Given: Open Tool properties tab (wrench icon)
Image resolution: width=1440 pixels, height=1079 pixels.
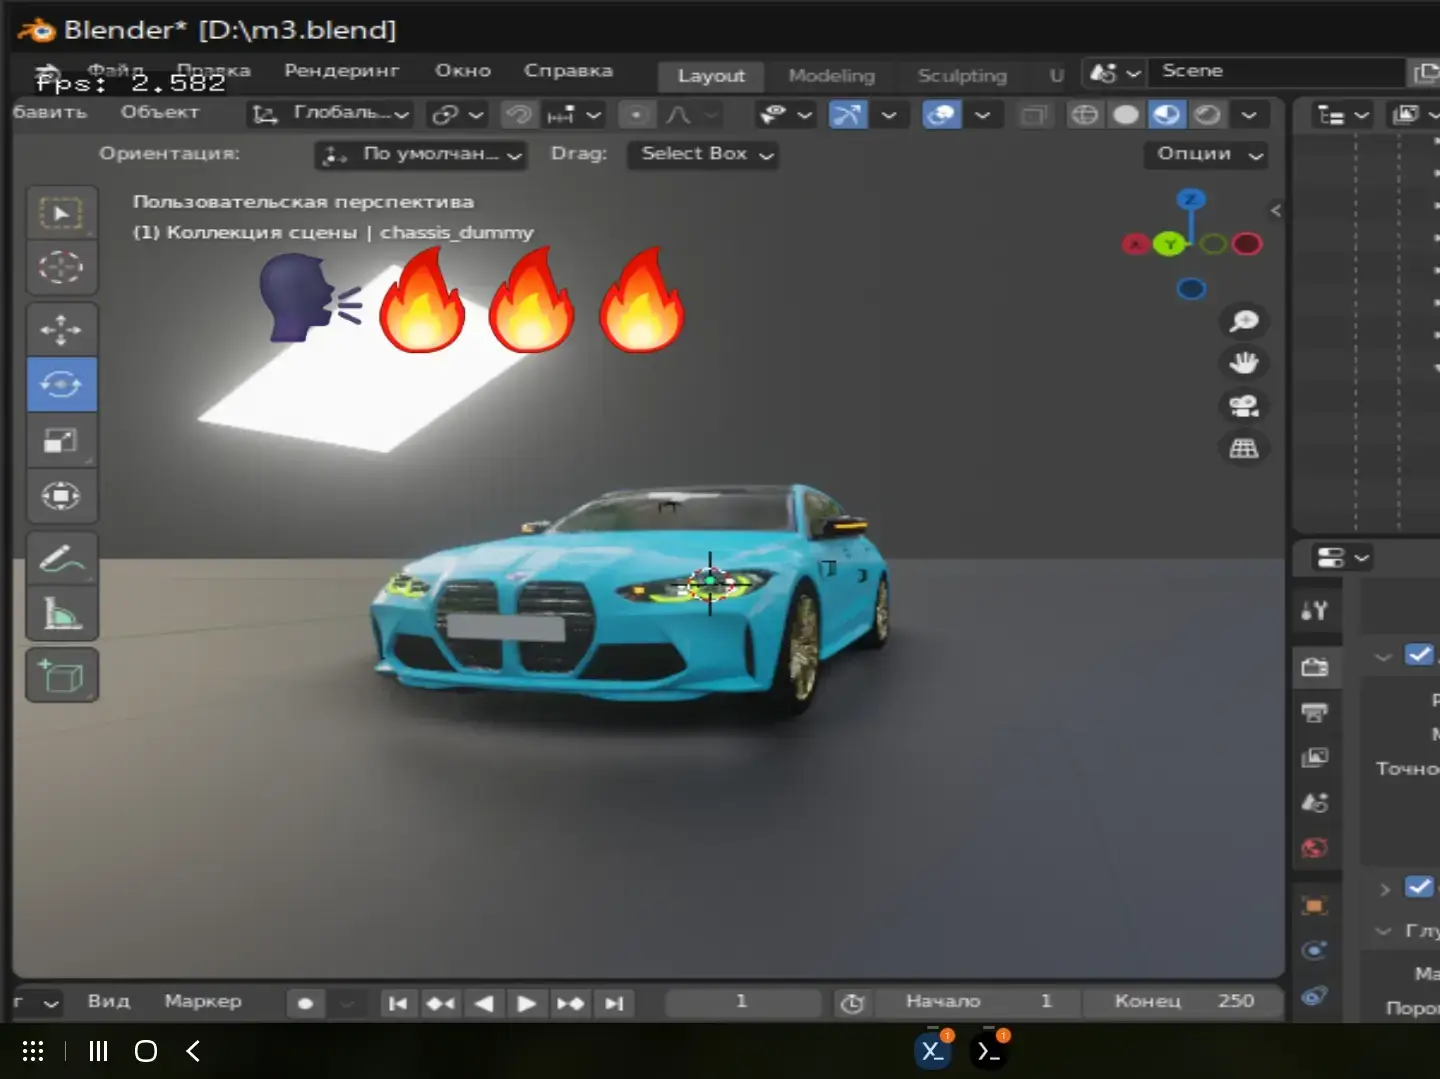Looking at the screenshot, I should [x=1314, y=610].
